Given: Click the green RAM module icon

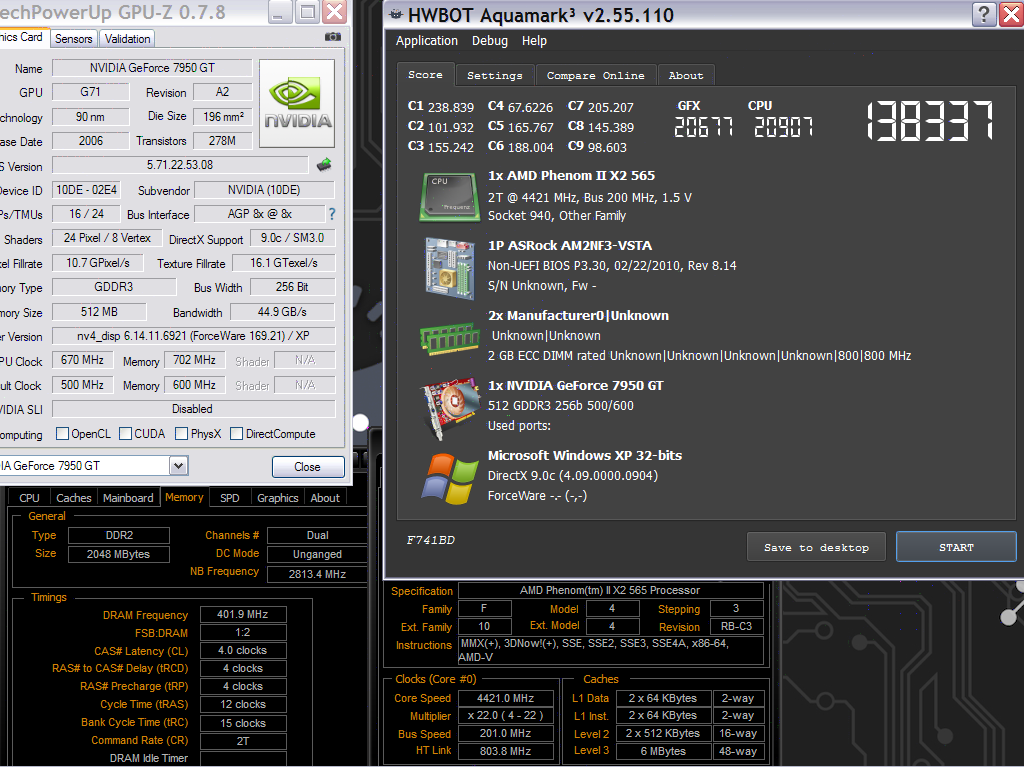Looking at the screenshot, I should click(x=449, y=338).
